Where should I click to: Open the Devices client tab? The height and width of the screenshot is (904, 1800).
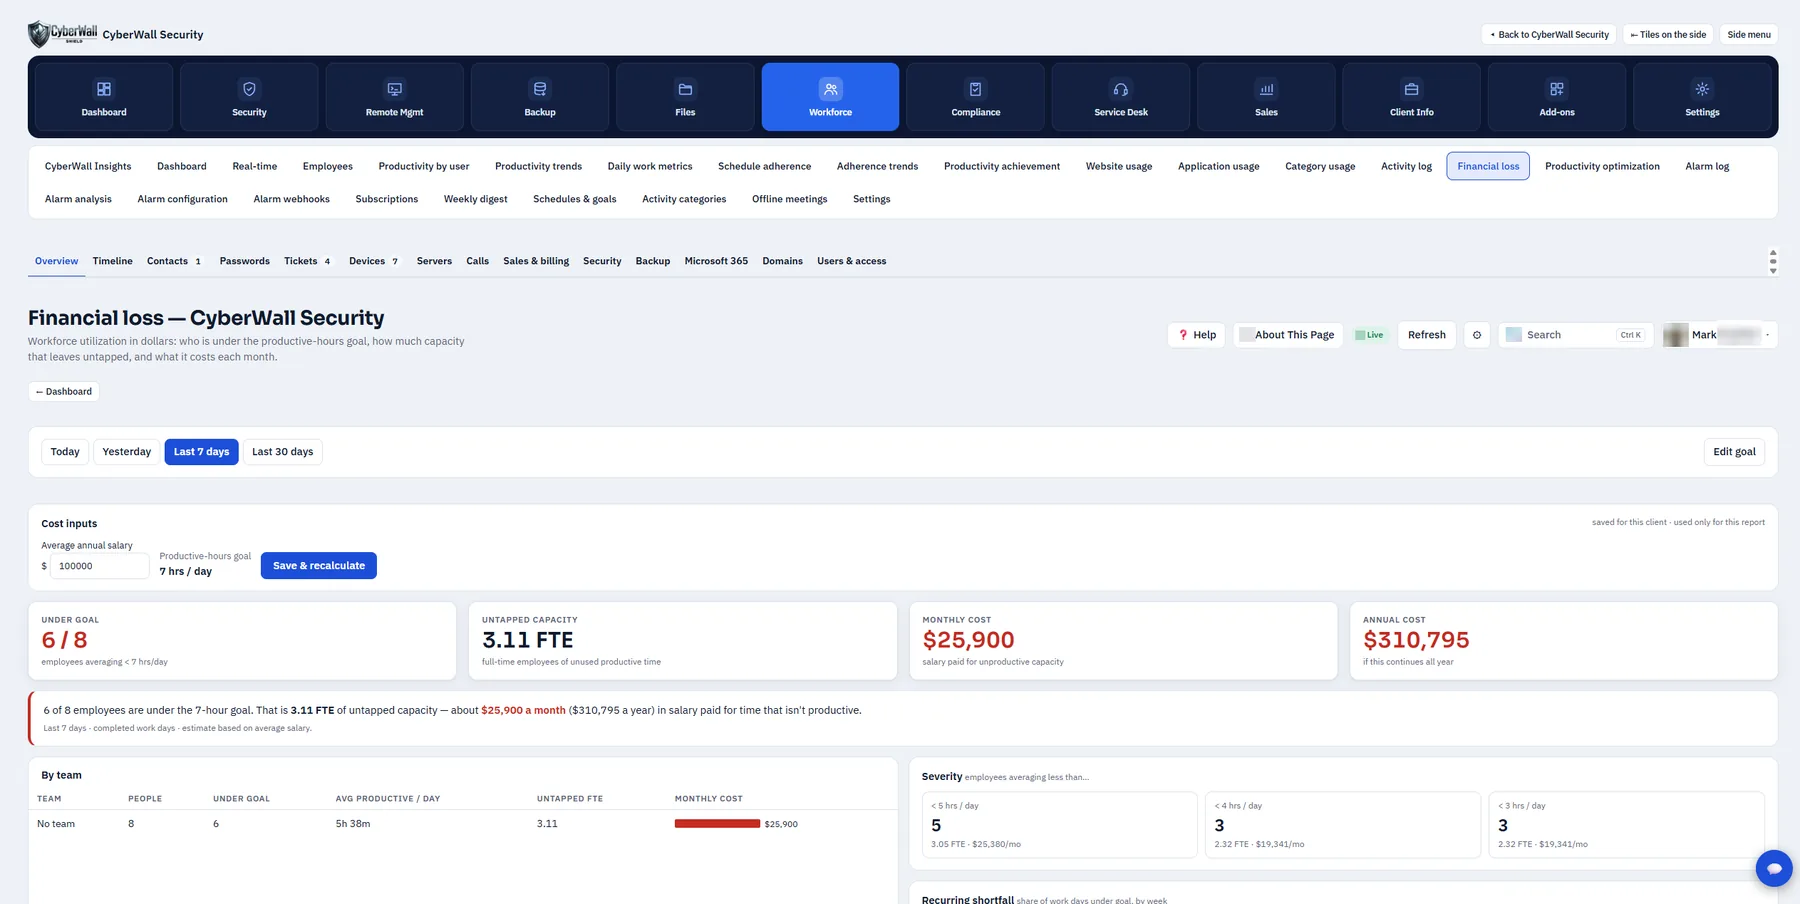click(x=373, y=261)
